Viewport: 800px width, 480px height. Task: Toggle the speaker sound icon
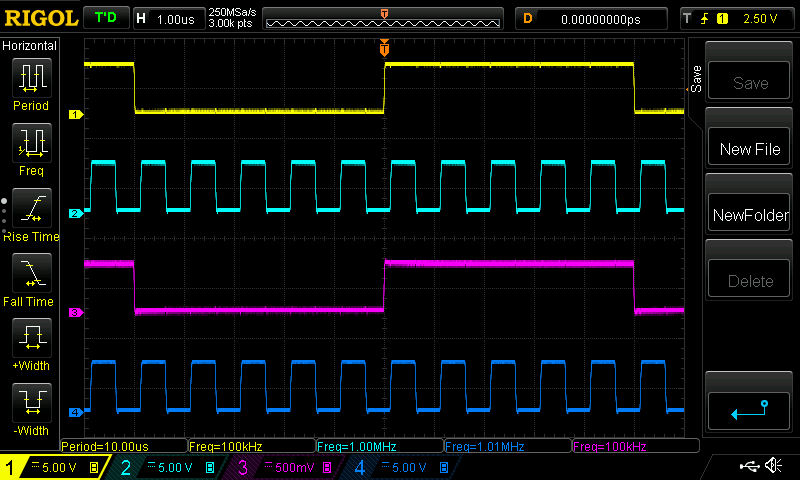773,466
